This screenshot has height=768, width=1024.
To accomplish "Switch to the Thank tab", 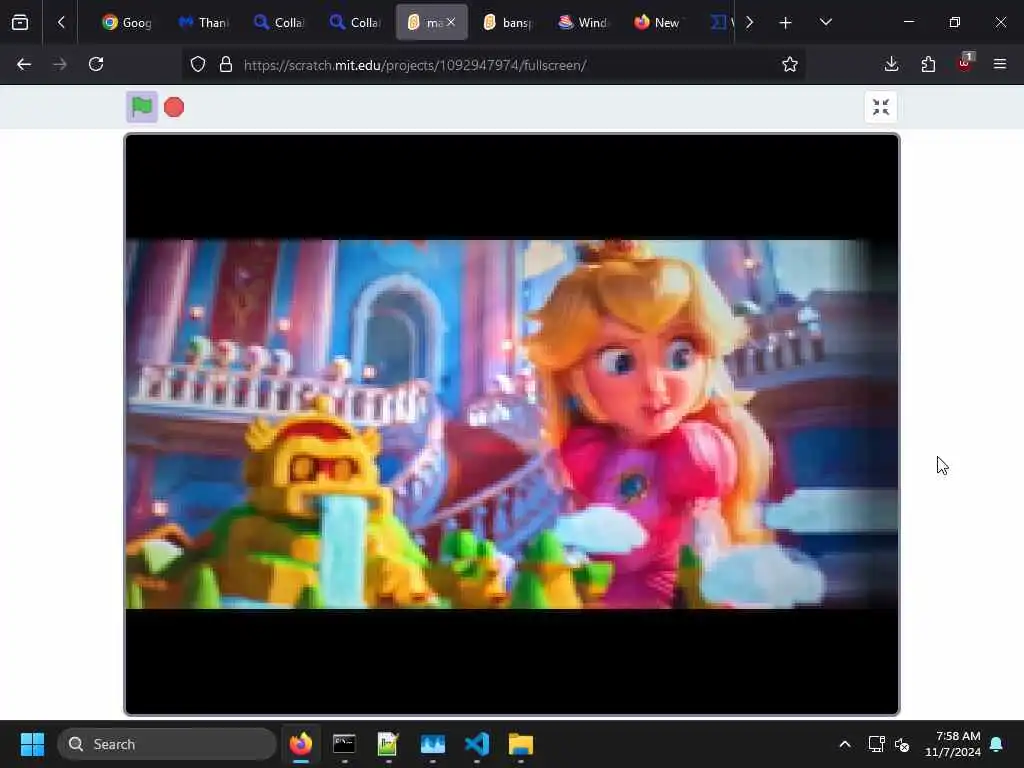I will point(203,23).
